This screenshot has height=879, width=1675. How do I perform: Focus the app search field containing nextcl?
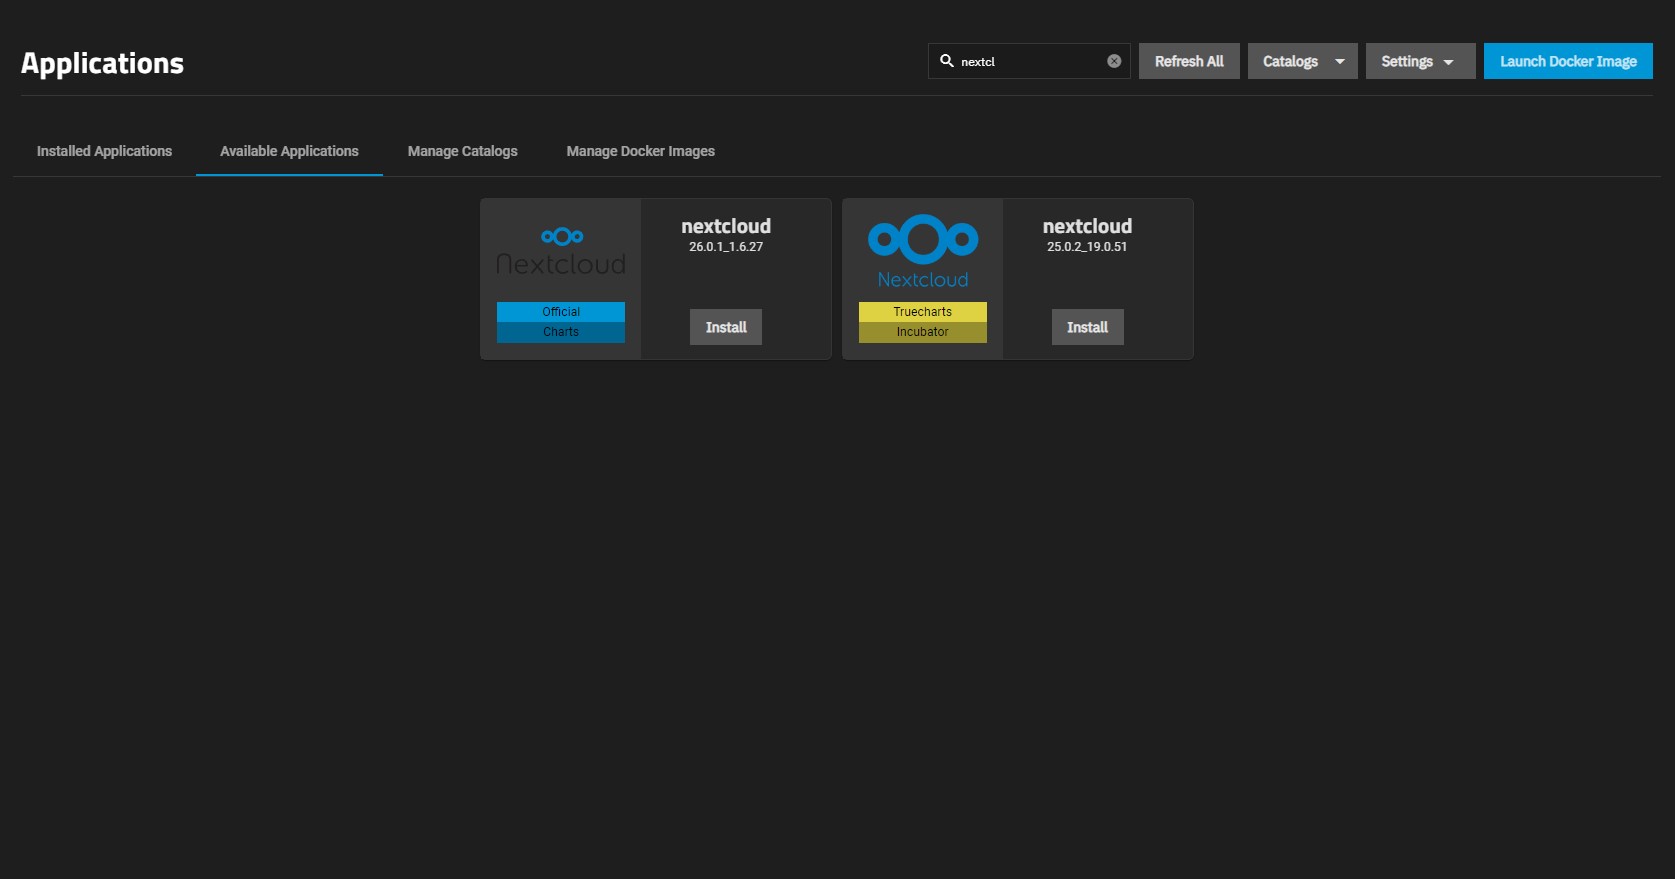(x=1029, y=61)
